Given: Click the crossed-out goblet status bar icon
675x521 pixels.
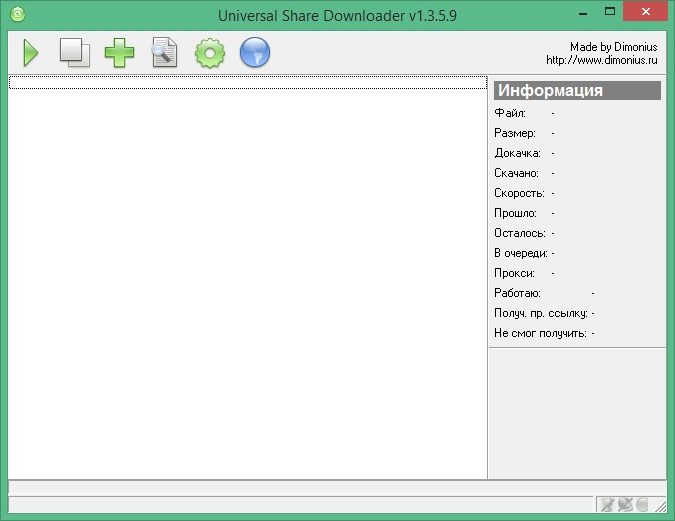Looking at the screenshot, I should tap(607, 504).
